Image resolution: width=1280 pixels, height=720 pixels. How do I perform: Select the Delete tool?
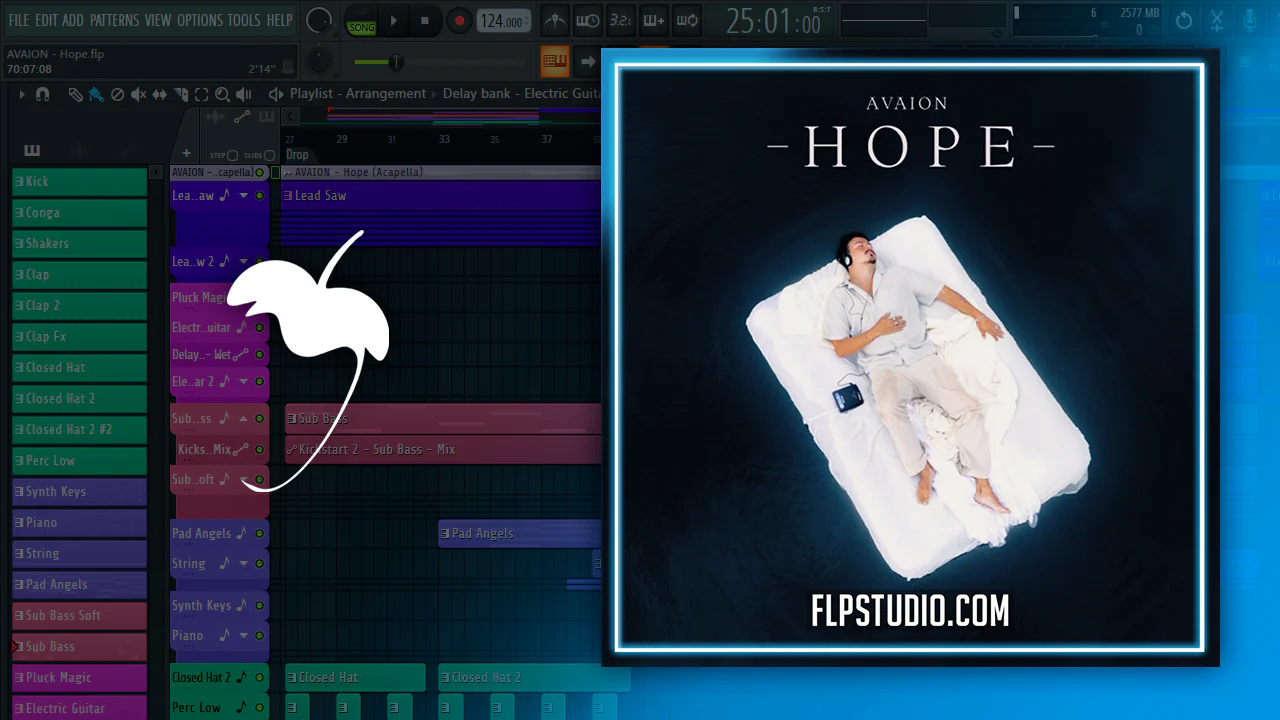[117, 94]
